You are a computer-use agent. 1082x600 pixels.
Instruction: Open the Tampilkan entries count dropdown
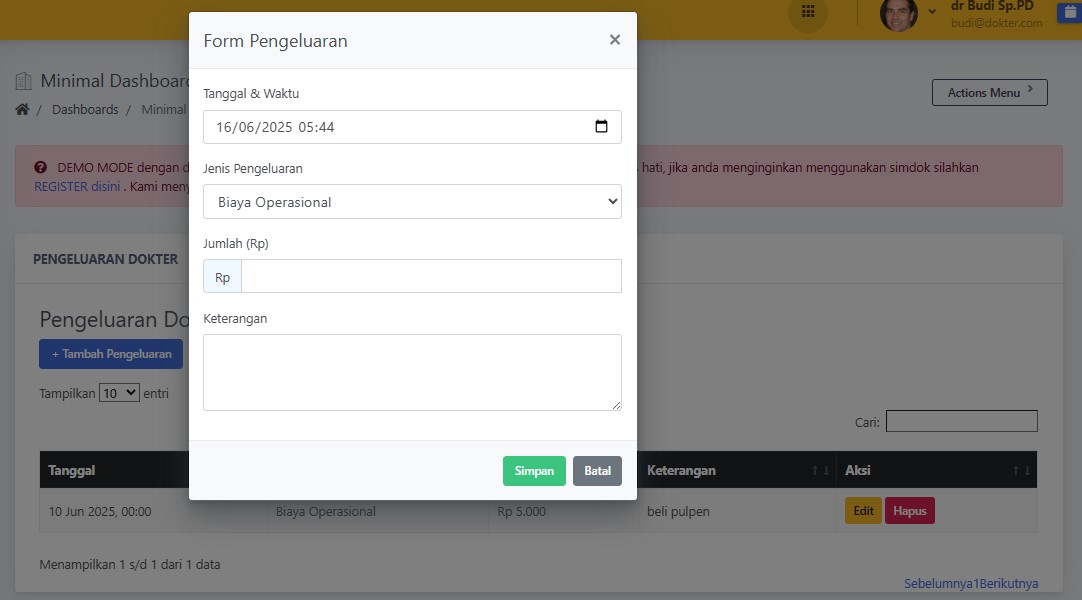coord(119,393)
